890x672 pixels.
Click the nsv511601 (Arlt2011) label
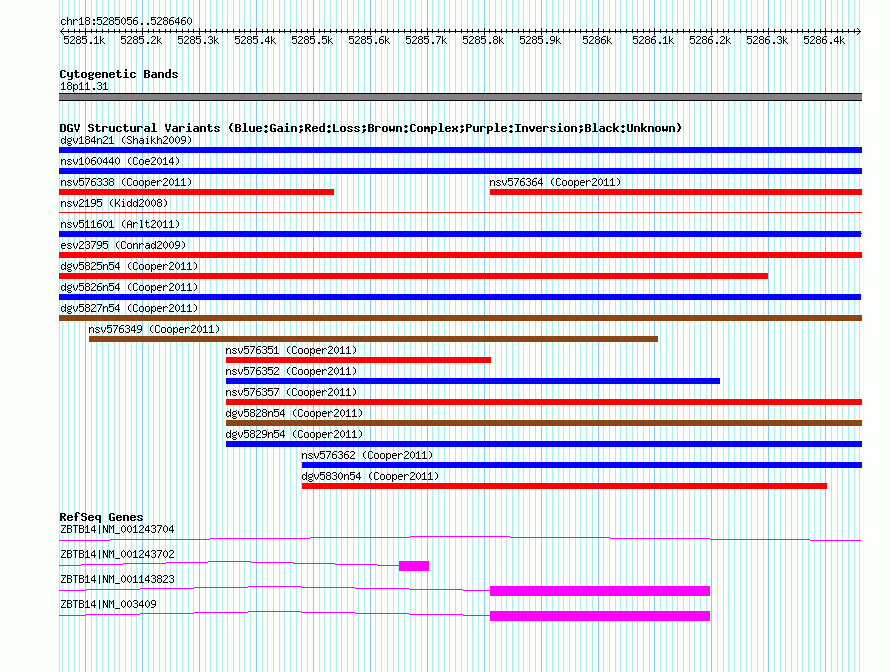[120, 224]
